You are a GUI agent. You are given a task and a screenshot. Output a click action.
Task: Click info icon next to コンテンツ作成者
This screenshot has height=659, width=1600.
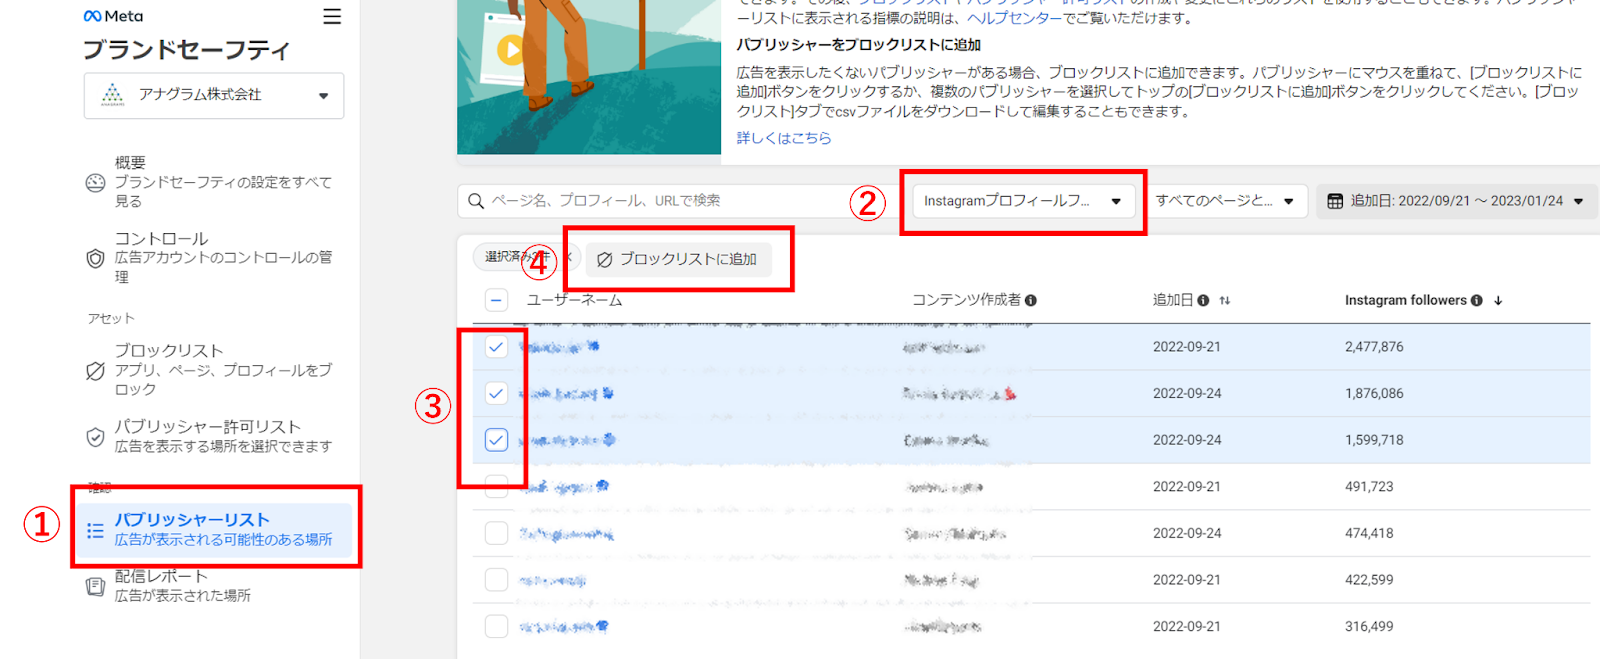(1031, 300)
